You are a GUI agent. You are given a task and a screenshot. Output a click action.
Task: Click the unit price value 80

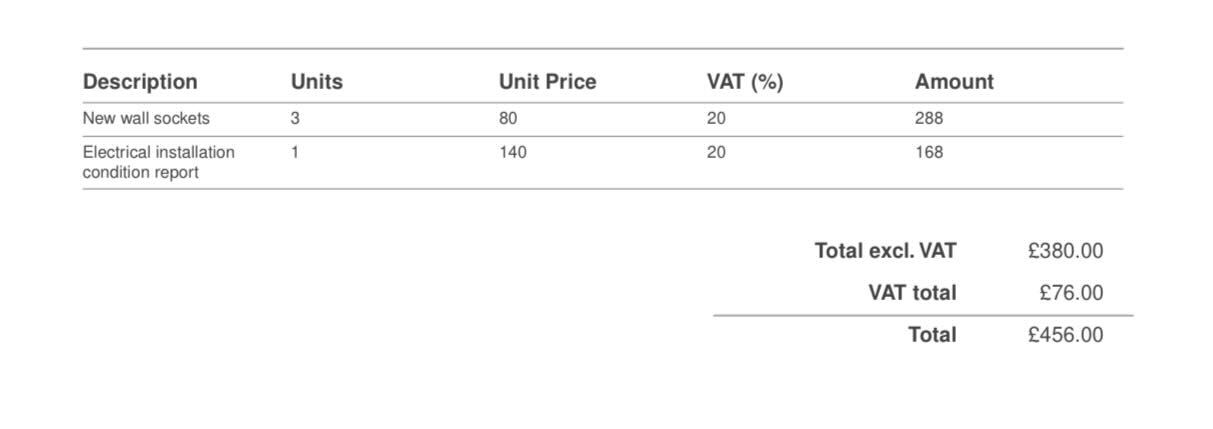pyautogui.click(x=508, y=118)
